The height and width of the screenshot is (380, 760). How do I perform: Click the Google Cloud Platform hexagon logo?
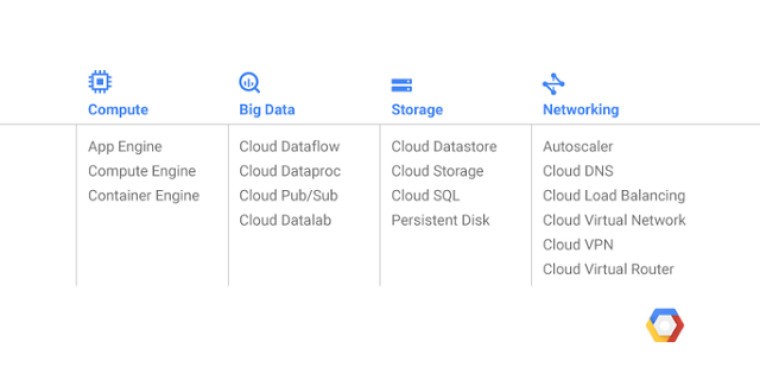coord(665,325)
